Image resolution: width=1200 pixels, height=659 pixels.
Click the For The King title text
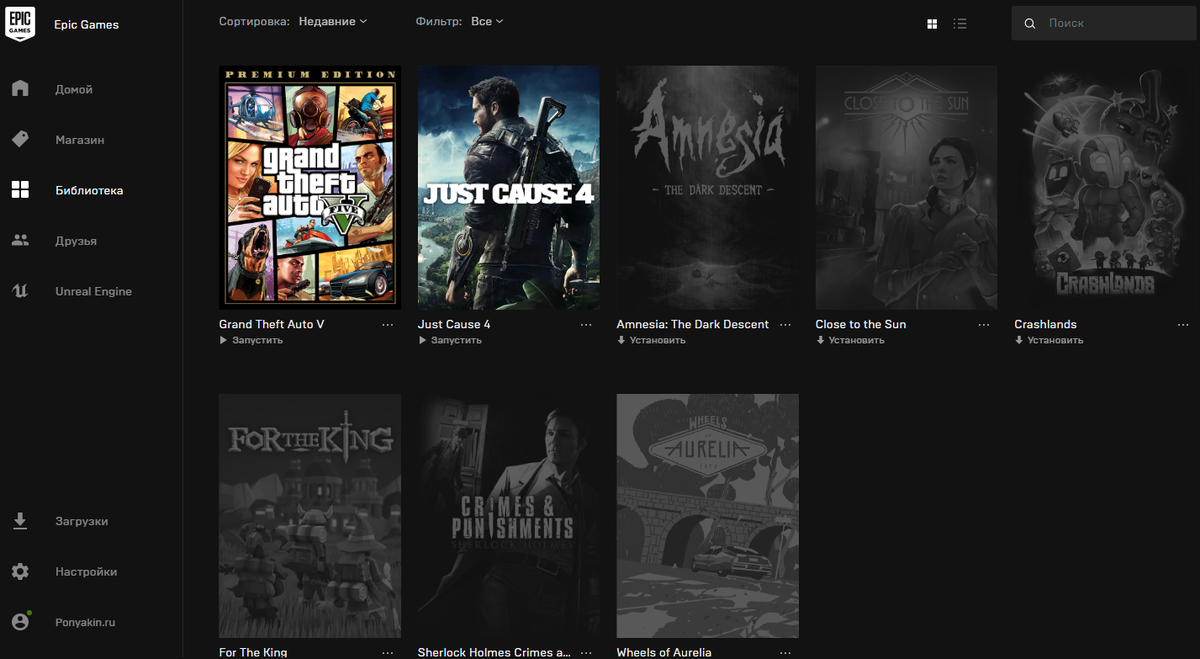pyautogui.click(x=253, y=652)
